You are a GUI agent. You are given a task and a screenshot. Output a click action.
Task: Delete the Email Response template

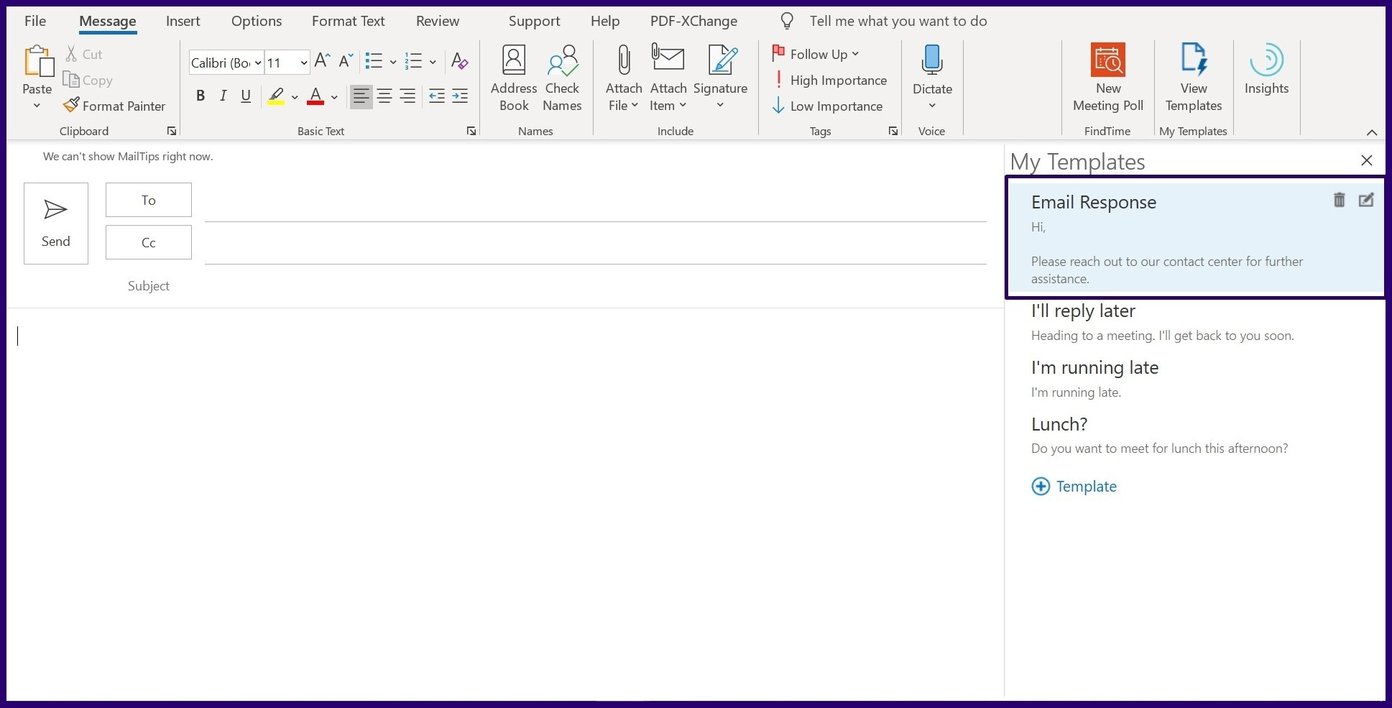pos(1339,200)
